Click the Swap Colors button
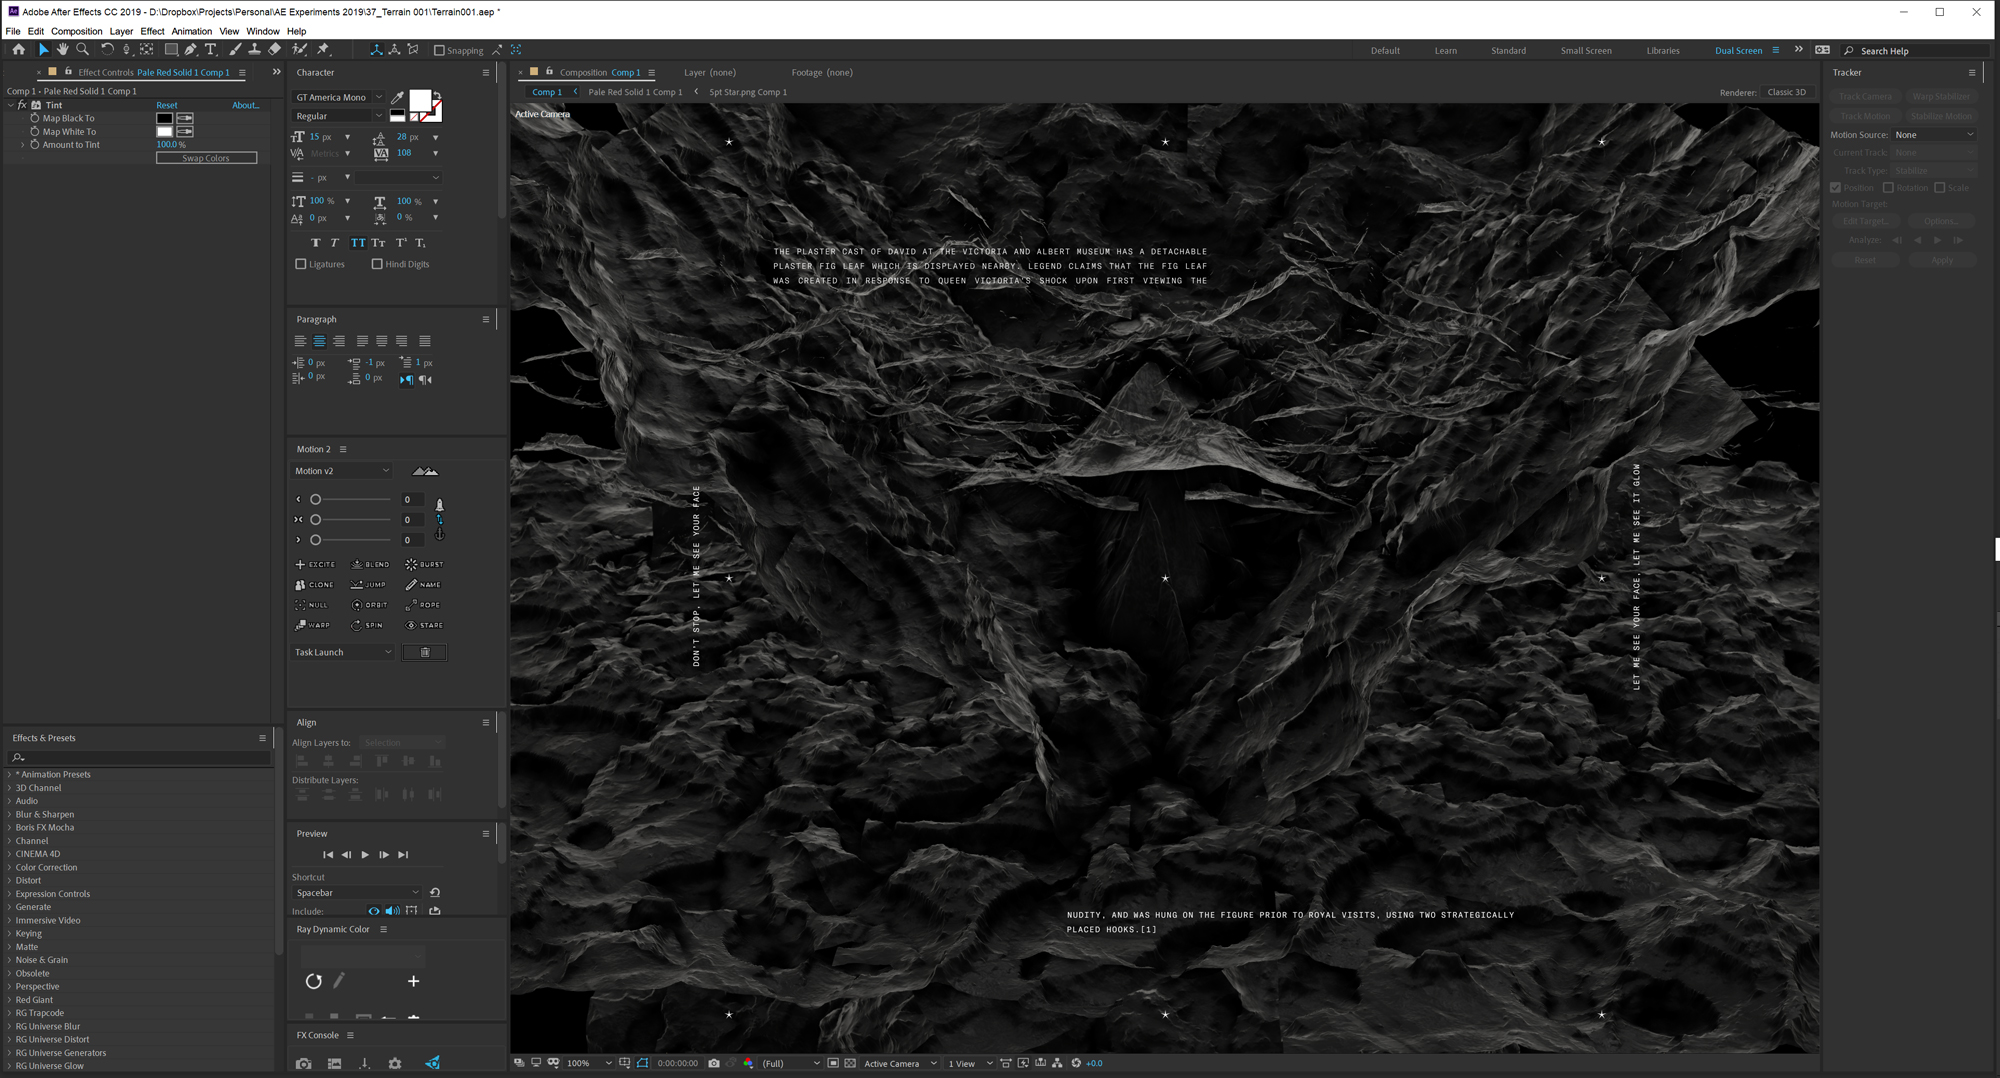This screenshot has height=1078, width=2000. pyautogui.click(x=206, y=158)
